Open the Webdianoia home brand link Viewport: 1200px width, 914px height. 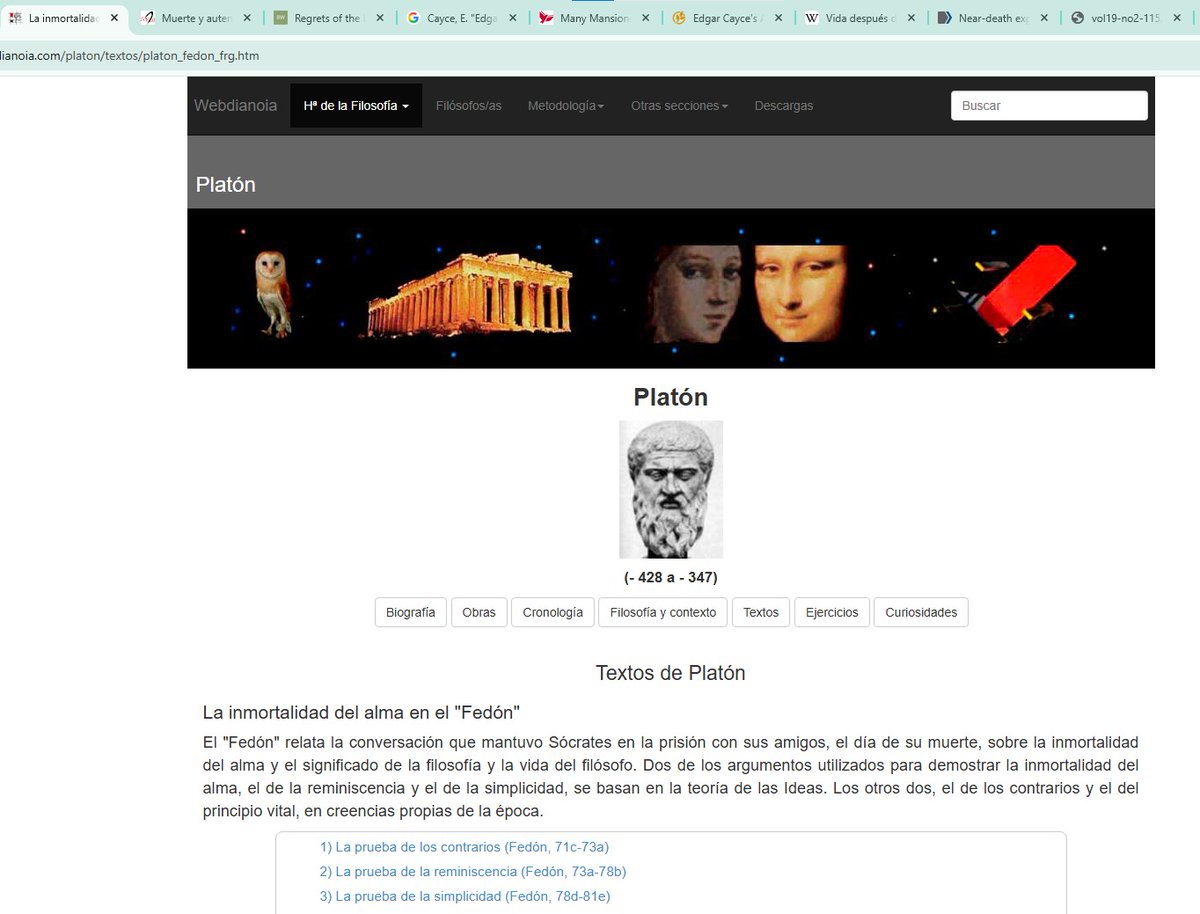[236, 106]
